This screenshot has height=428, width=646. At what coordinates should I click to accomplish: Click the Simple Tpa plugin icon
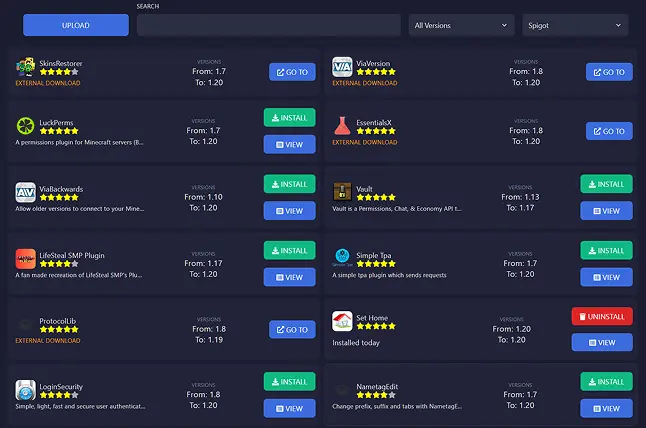pos(342,257)
